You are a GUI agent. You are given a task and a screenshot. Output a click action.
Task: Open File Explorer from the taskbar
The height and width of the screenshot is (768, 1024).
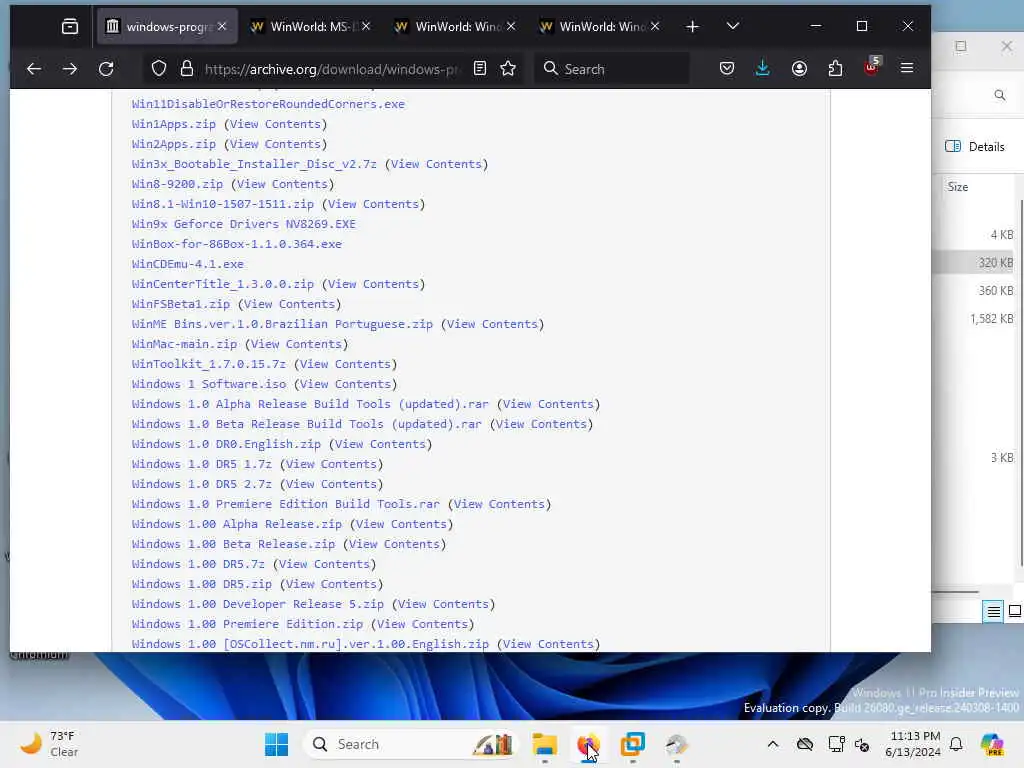[544, 744]
